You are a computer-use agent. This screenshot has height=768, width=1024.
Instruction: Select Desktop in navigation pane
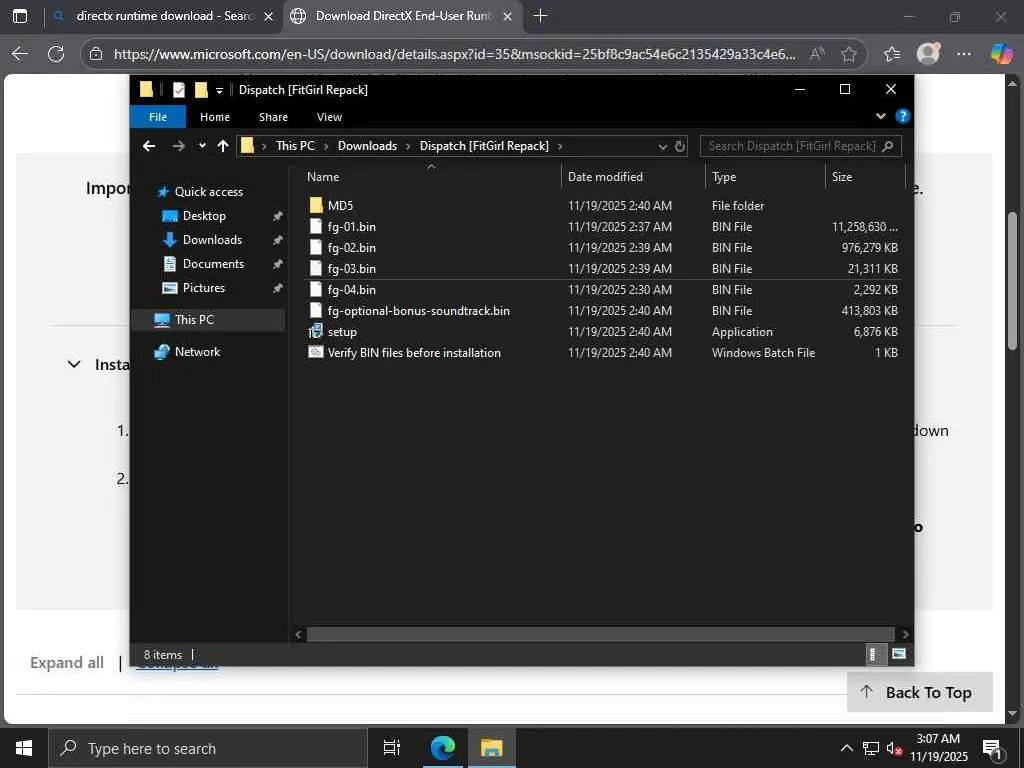204,216
